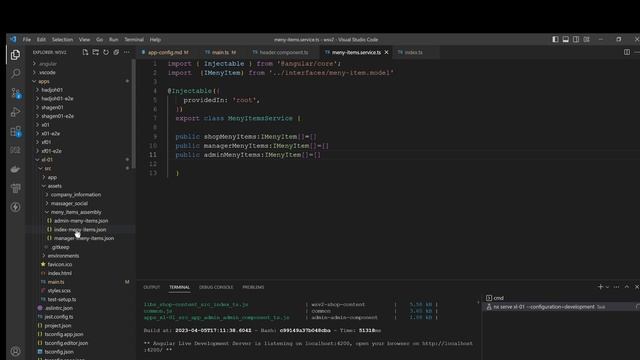This screenshot has height=360, width=640.
Task: Show the Output panel tab
Action: (151, 287)
